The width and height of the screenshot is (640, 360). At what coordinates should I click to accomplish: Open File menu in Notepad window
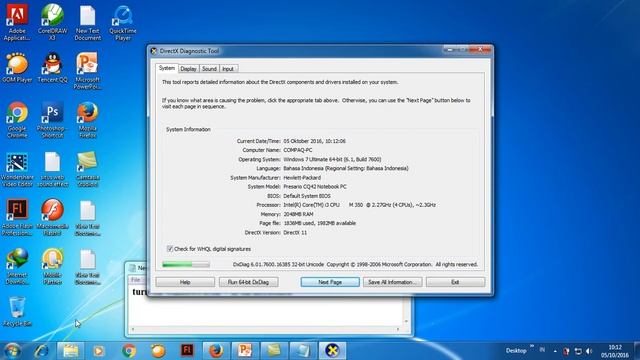(x=136, y=280)
